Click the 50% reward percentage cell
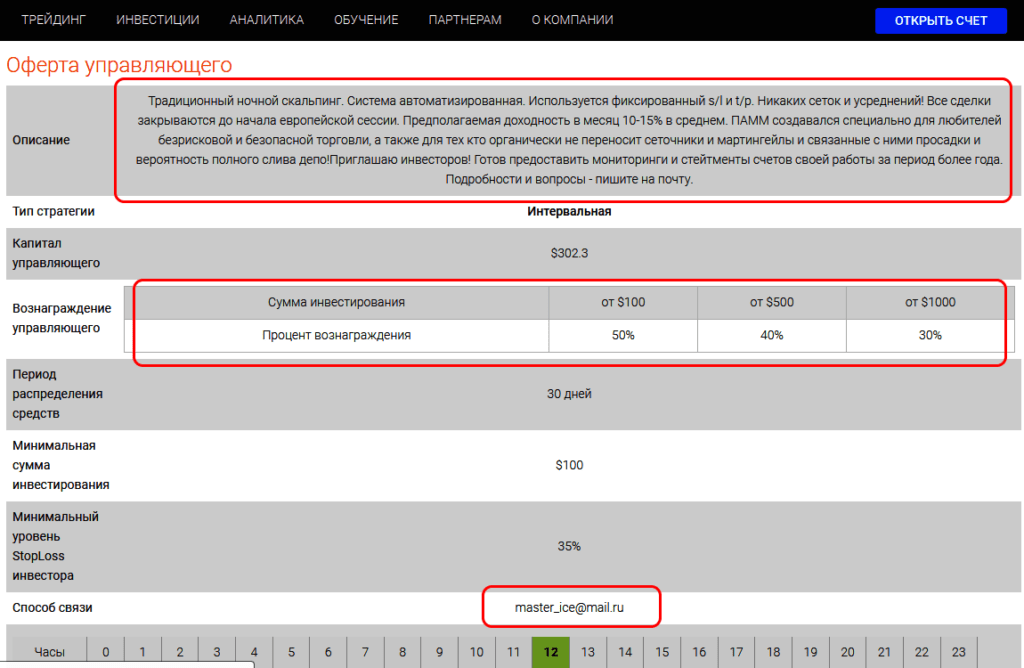 [x=623, y=337]
